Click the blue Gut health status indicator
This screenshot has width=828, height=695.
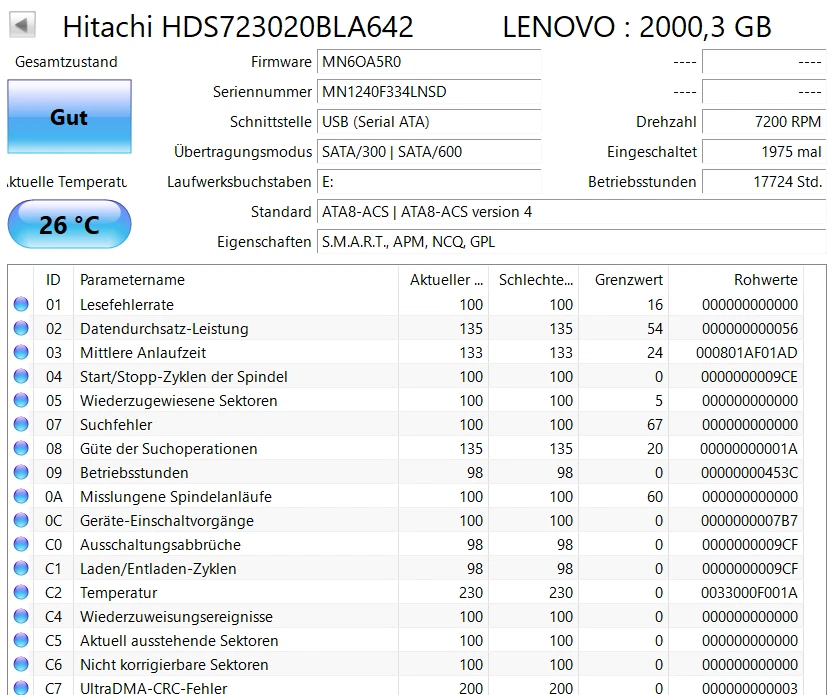pyautogui.click(x=69, y=117)
